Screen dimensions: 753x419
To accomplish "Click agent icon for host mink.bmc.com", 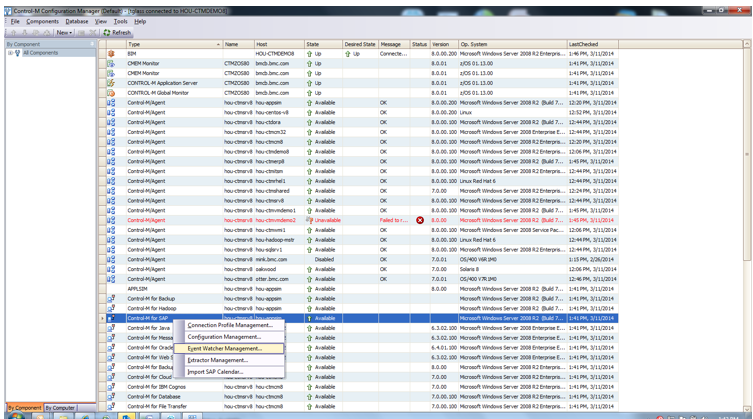I will pyautogui.click(x=111, y=259).
